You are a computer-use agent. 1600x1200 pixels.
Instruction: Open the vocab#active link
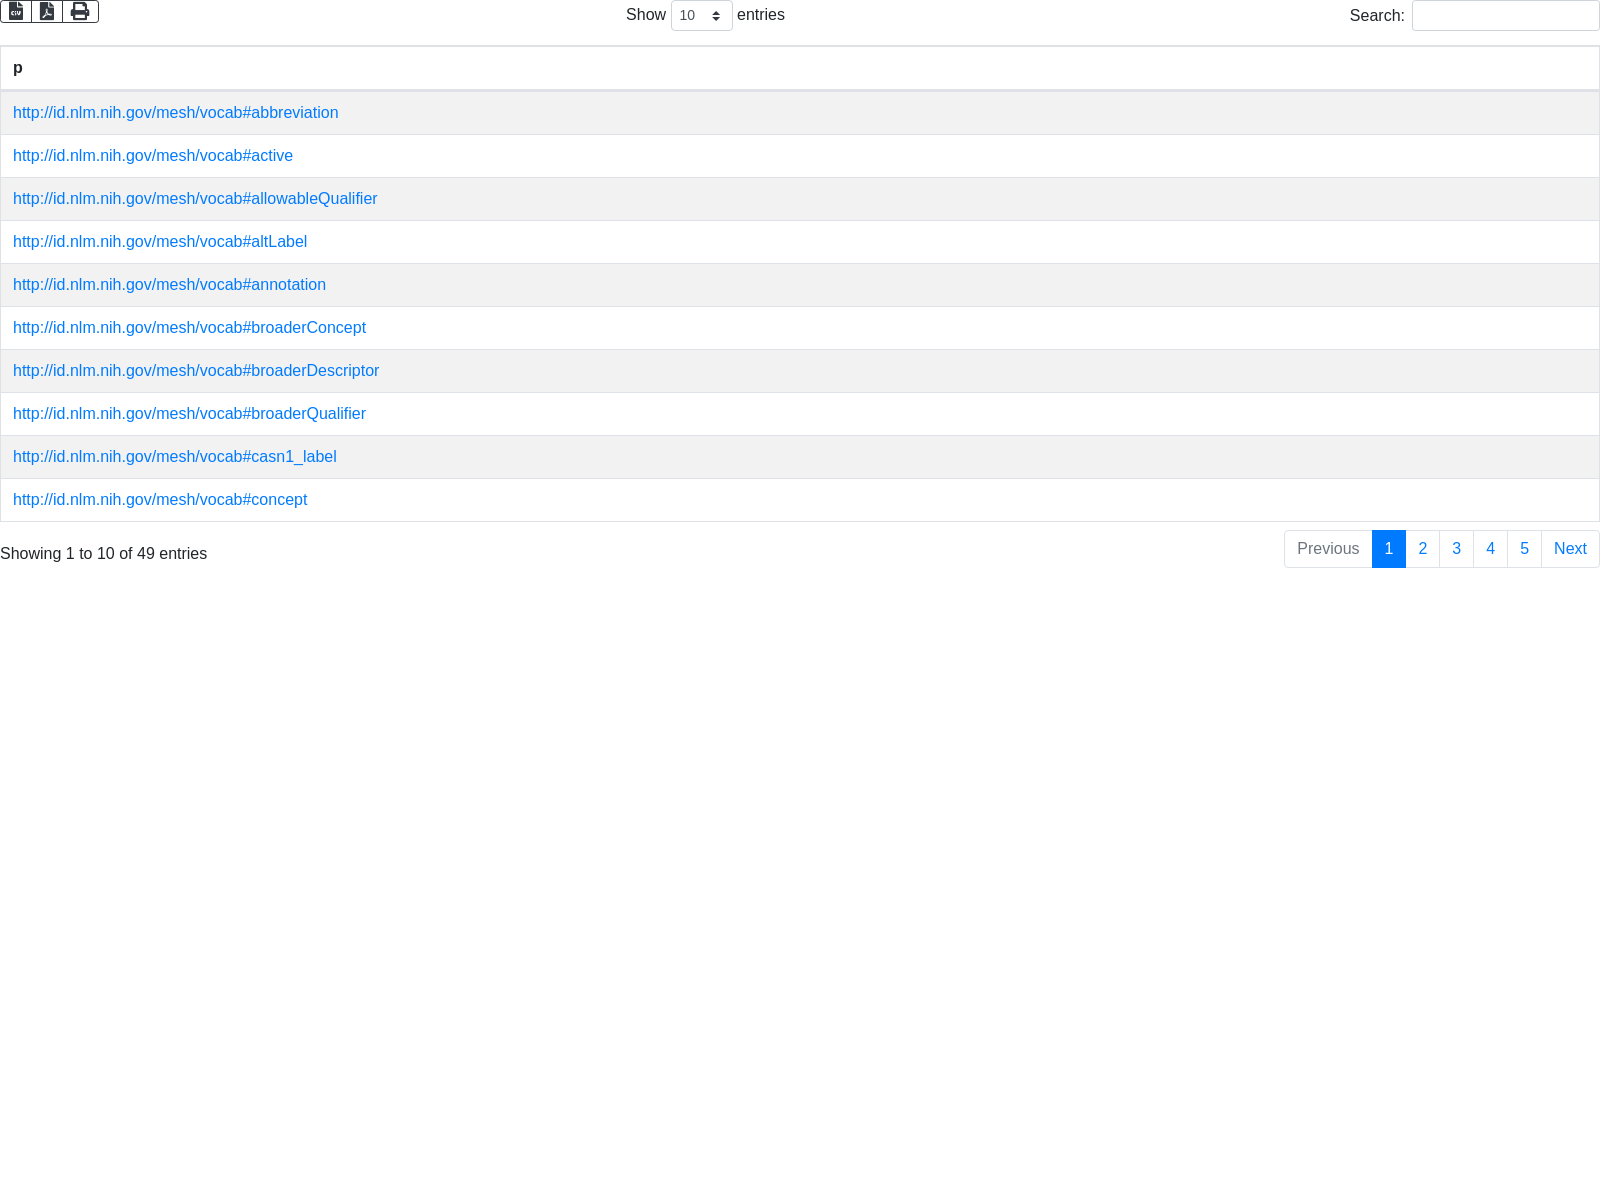[x=153, y=156]
